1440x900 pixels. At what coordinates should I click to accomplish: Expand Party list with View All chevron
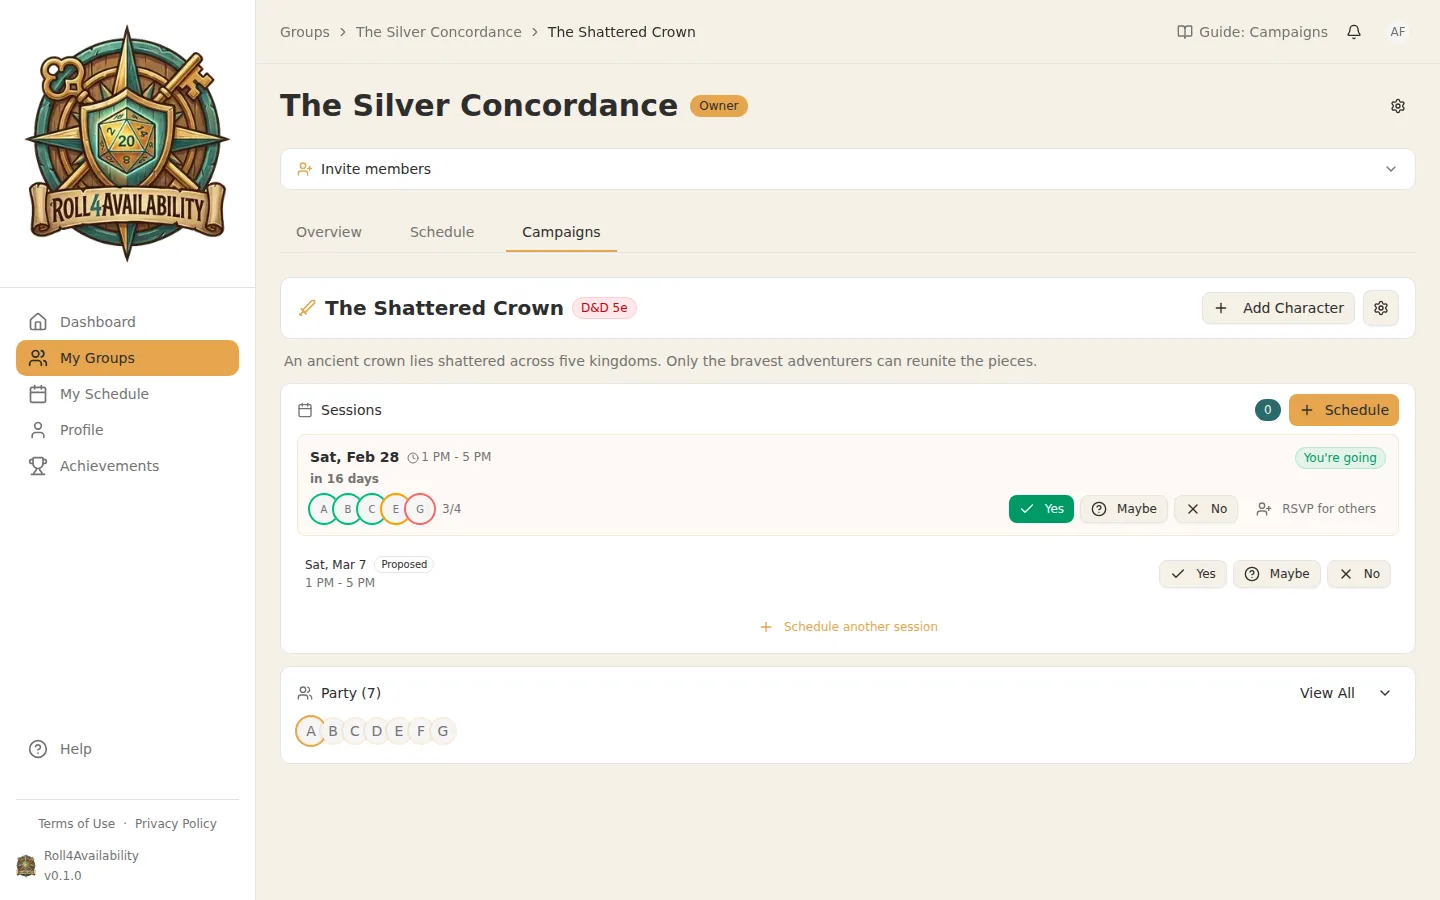(x=1385, y=693)
